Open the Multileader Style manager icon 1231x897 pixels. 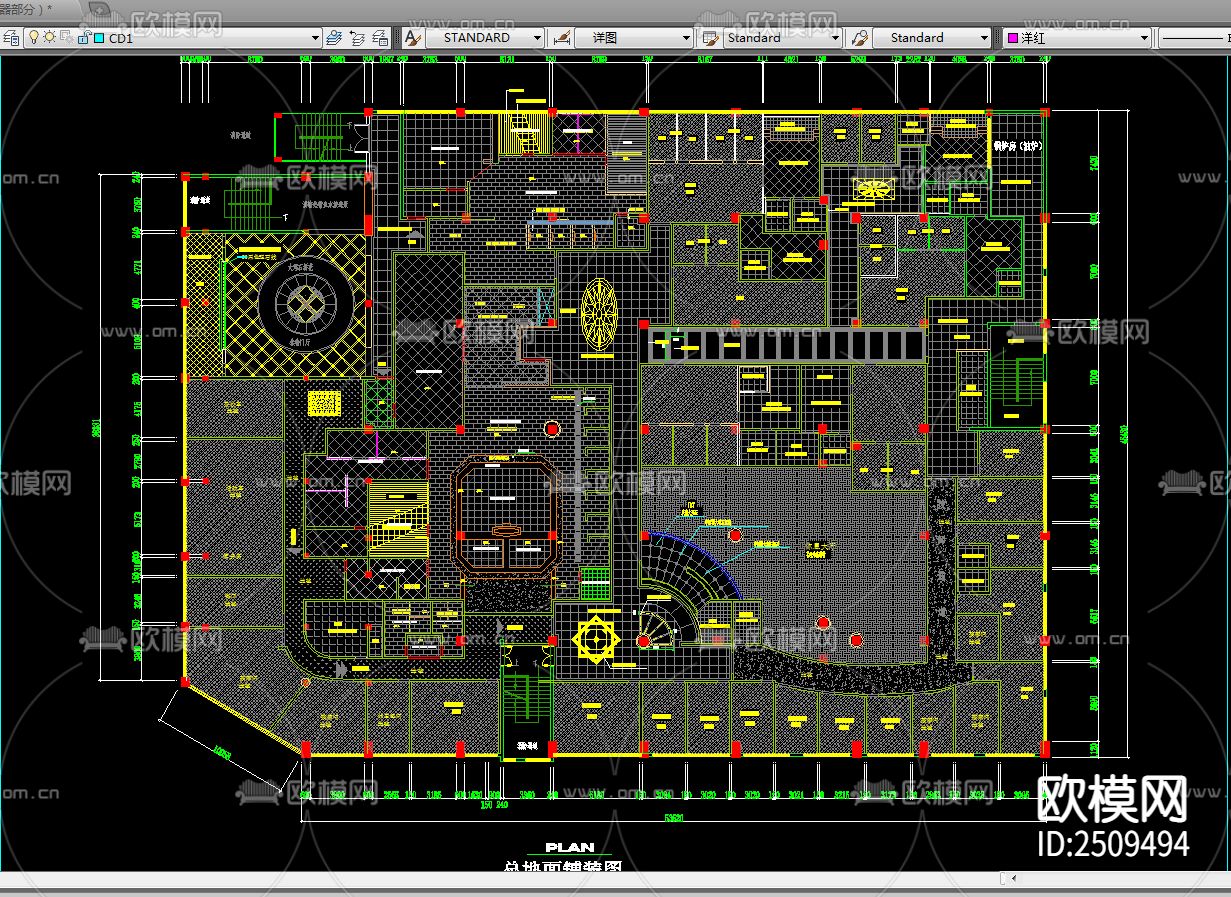858,38
